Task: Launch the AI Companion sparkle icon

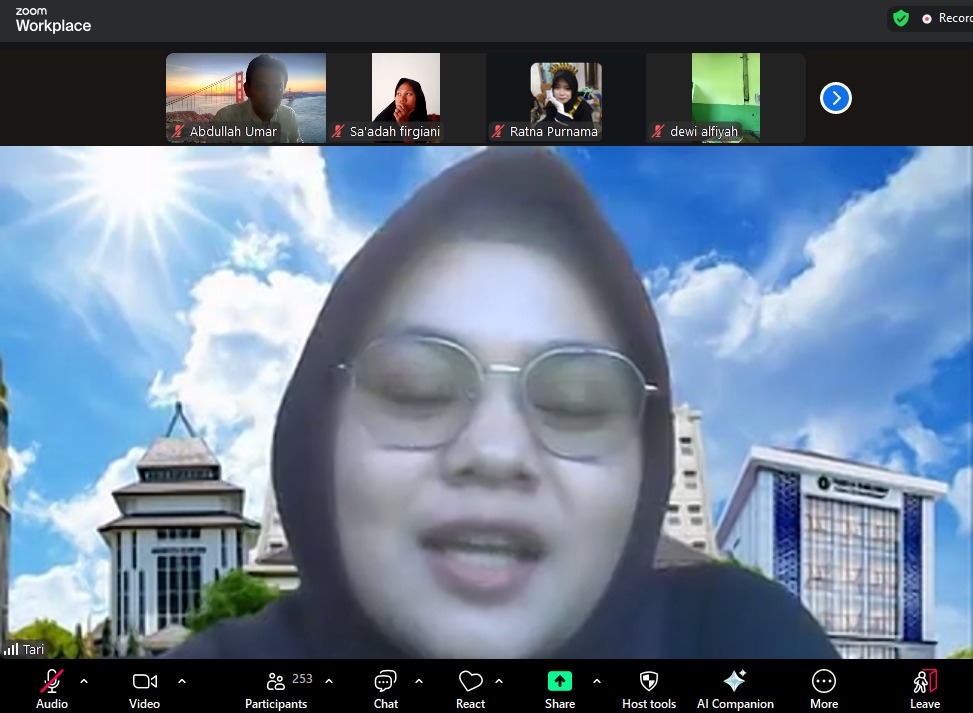Action: 735,681
